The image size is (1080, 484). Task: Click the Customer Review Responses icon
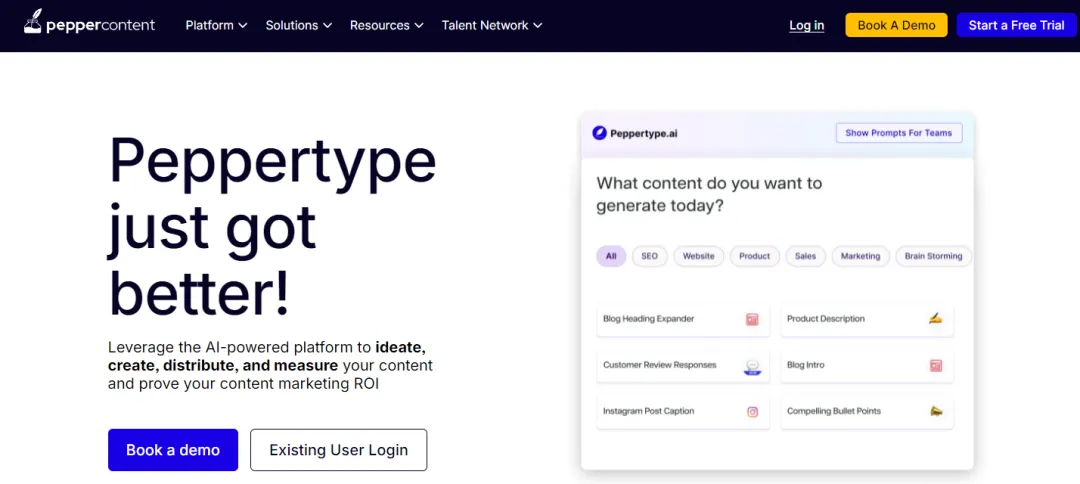tap(752, 366)
